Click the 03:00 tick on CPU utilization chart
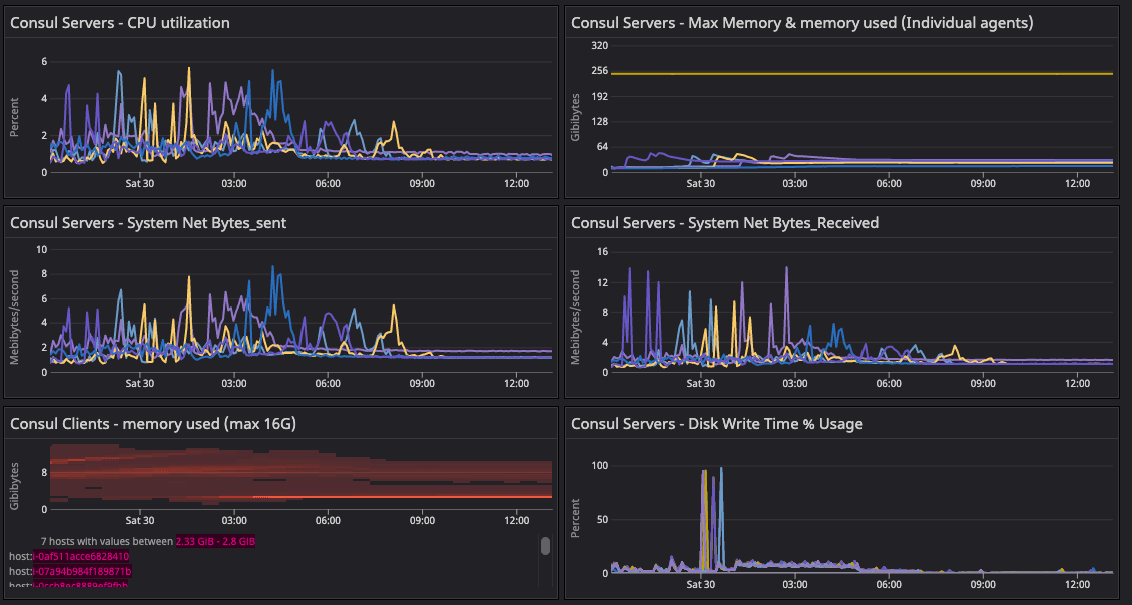This screenshot has width=1132, height=605. click(x=234, y=183)
